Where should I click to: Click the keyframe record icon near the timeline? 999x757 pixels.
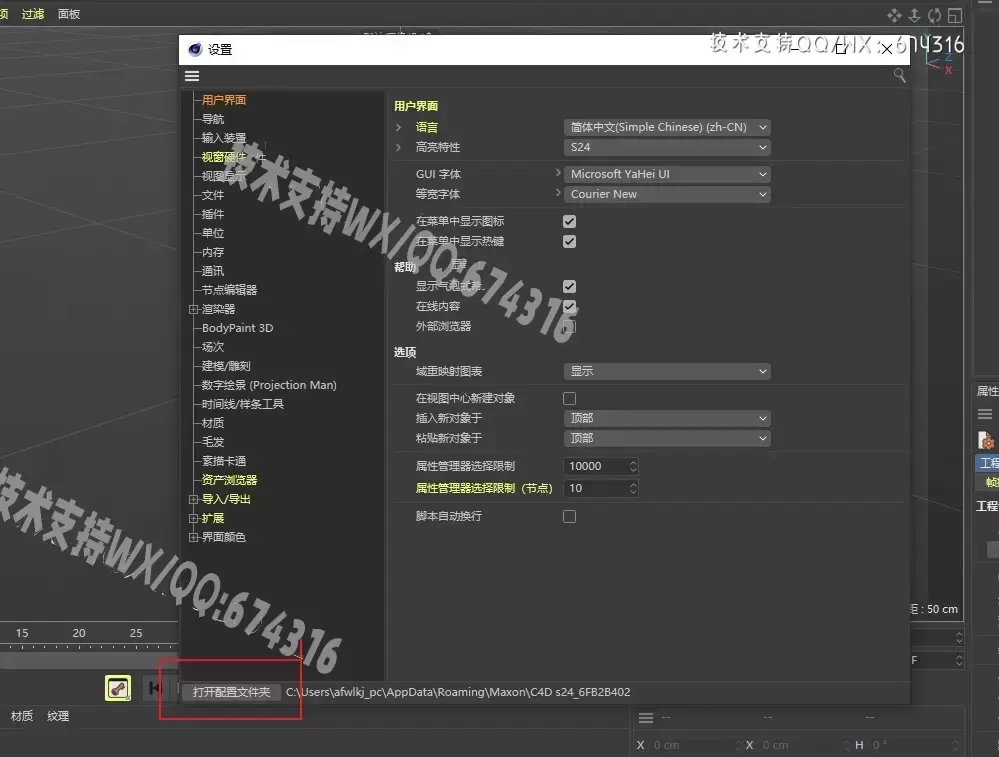coord(117,689)
